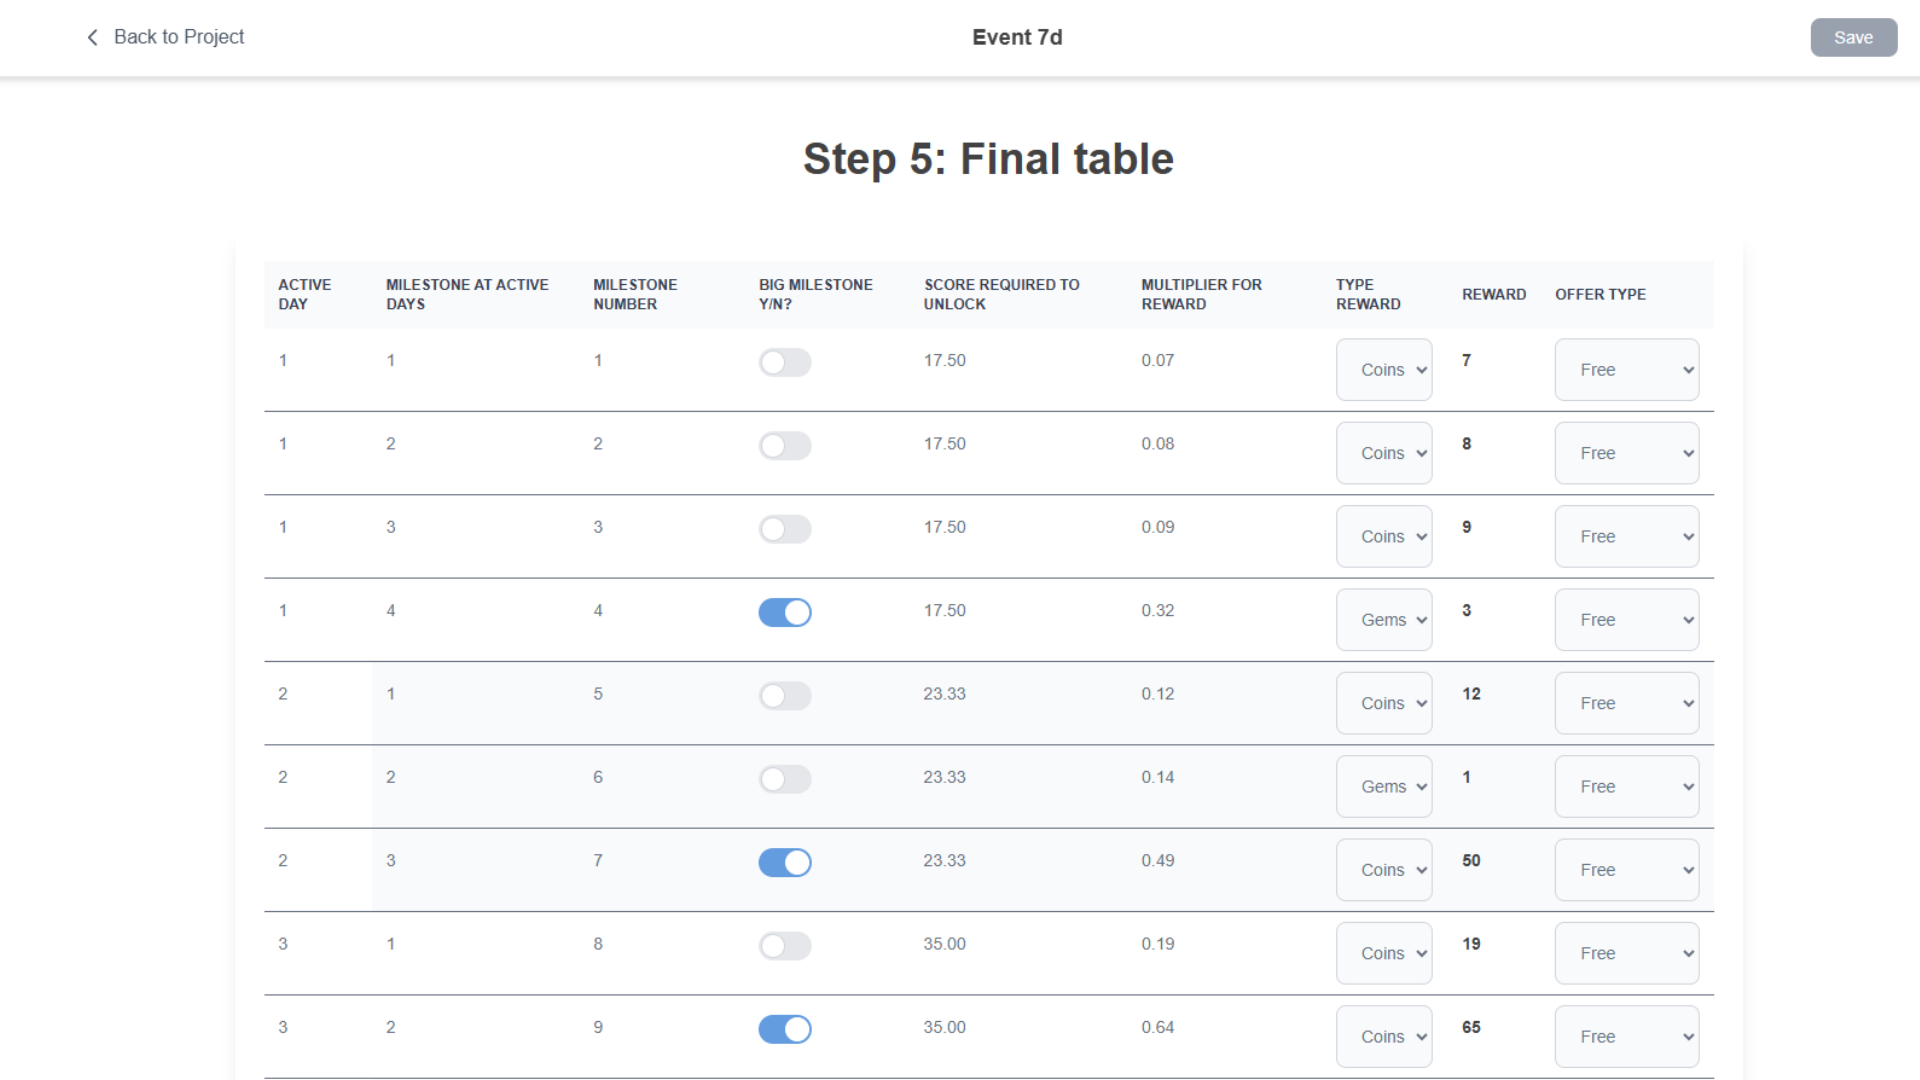Open the Coins reward dropdown for milestone 7
The height and width of the screenshot is (1080, 1920).
tap(1384, 869)
